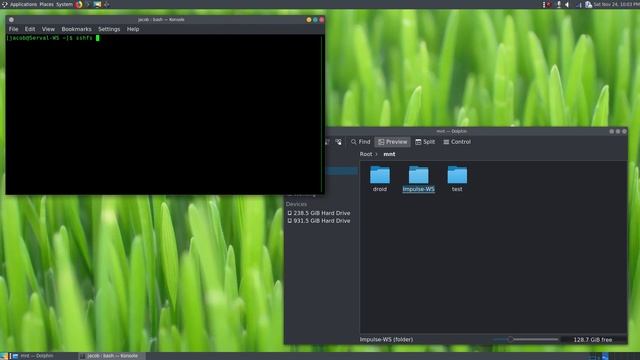Image resolution: width=640 pixels, height=360 pixels.
Task: Expand the breadcrumb arrow after Root
Action: [x=376, y=154]
